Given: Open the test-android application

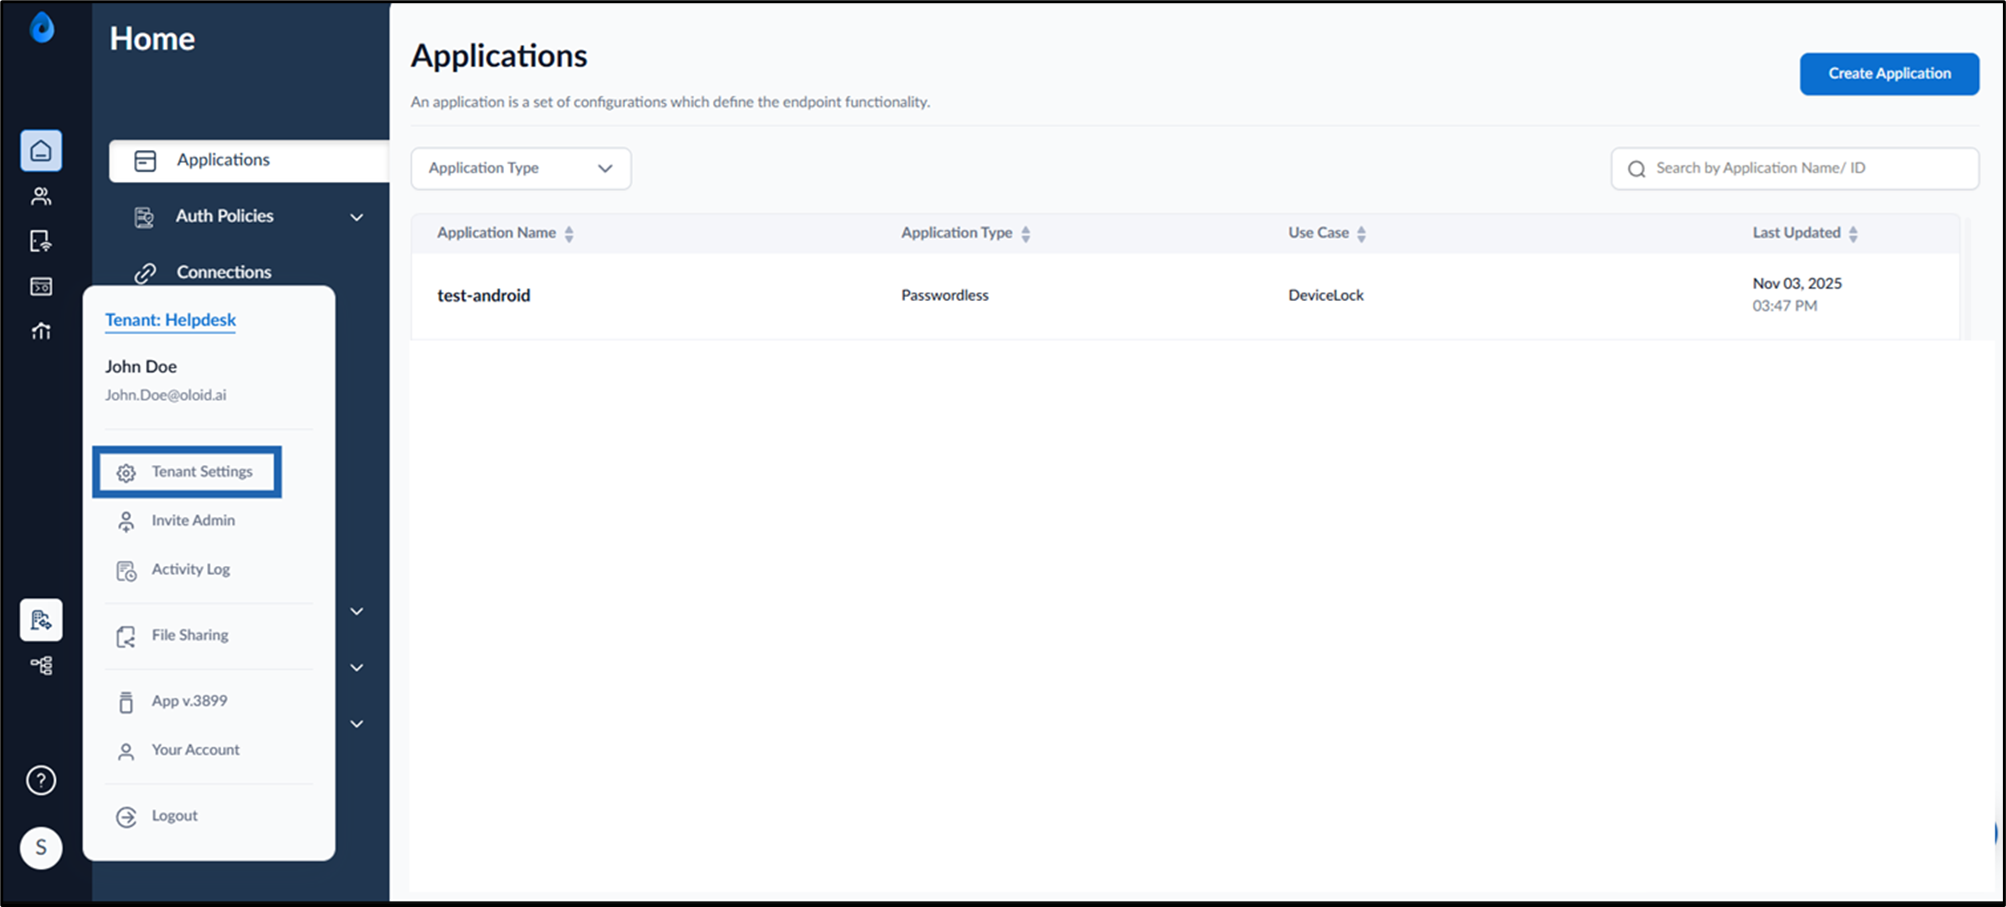Looking at the screenshot, I should pyautogui.click(x=484, y=296).
